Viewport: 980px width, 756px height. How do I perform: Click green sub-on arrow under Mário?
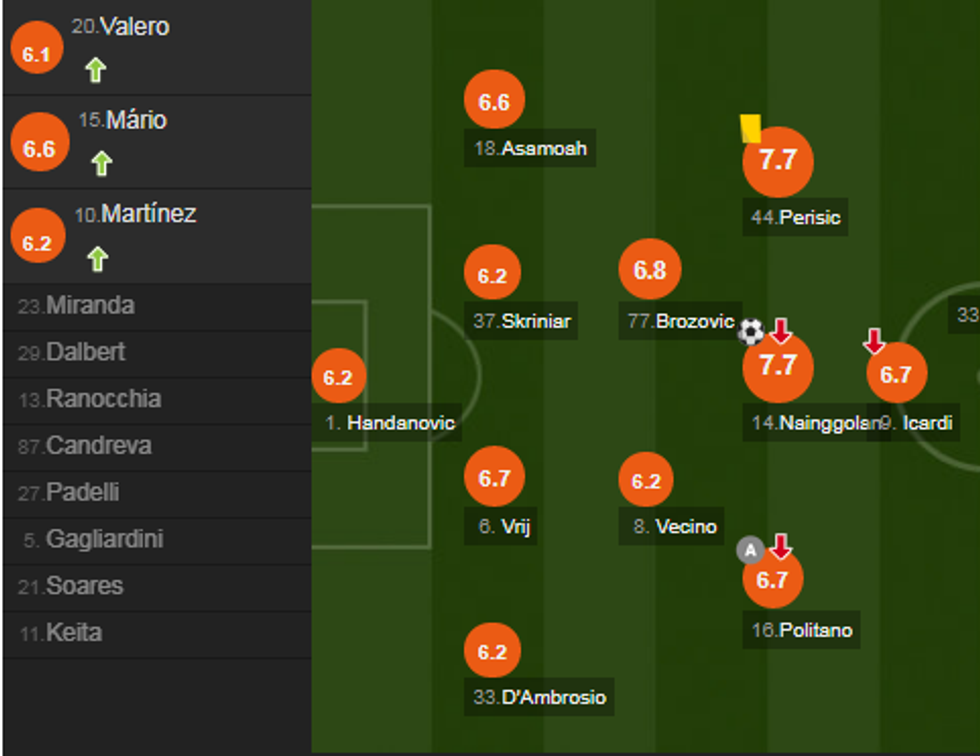tap(101, 163)
